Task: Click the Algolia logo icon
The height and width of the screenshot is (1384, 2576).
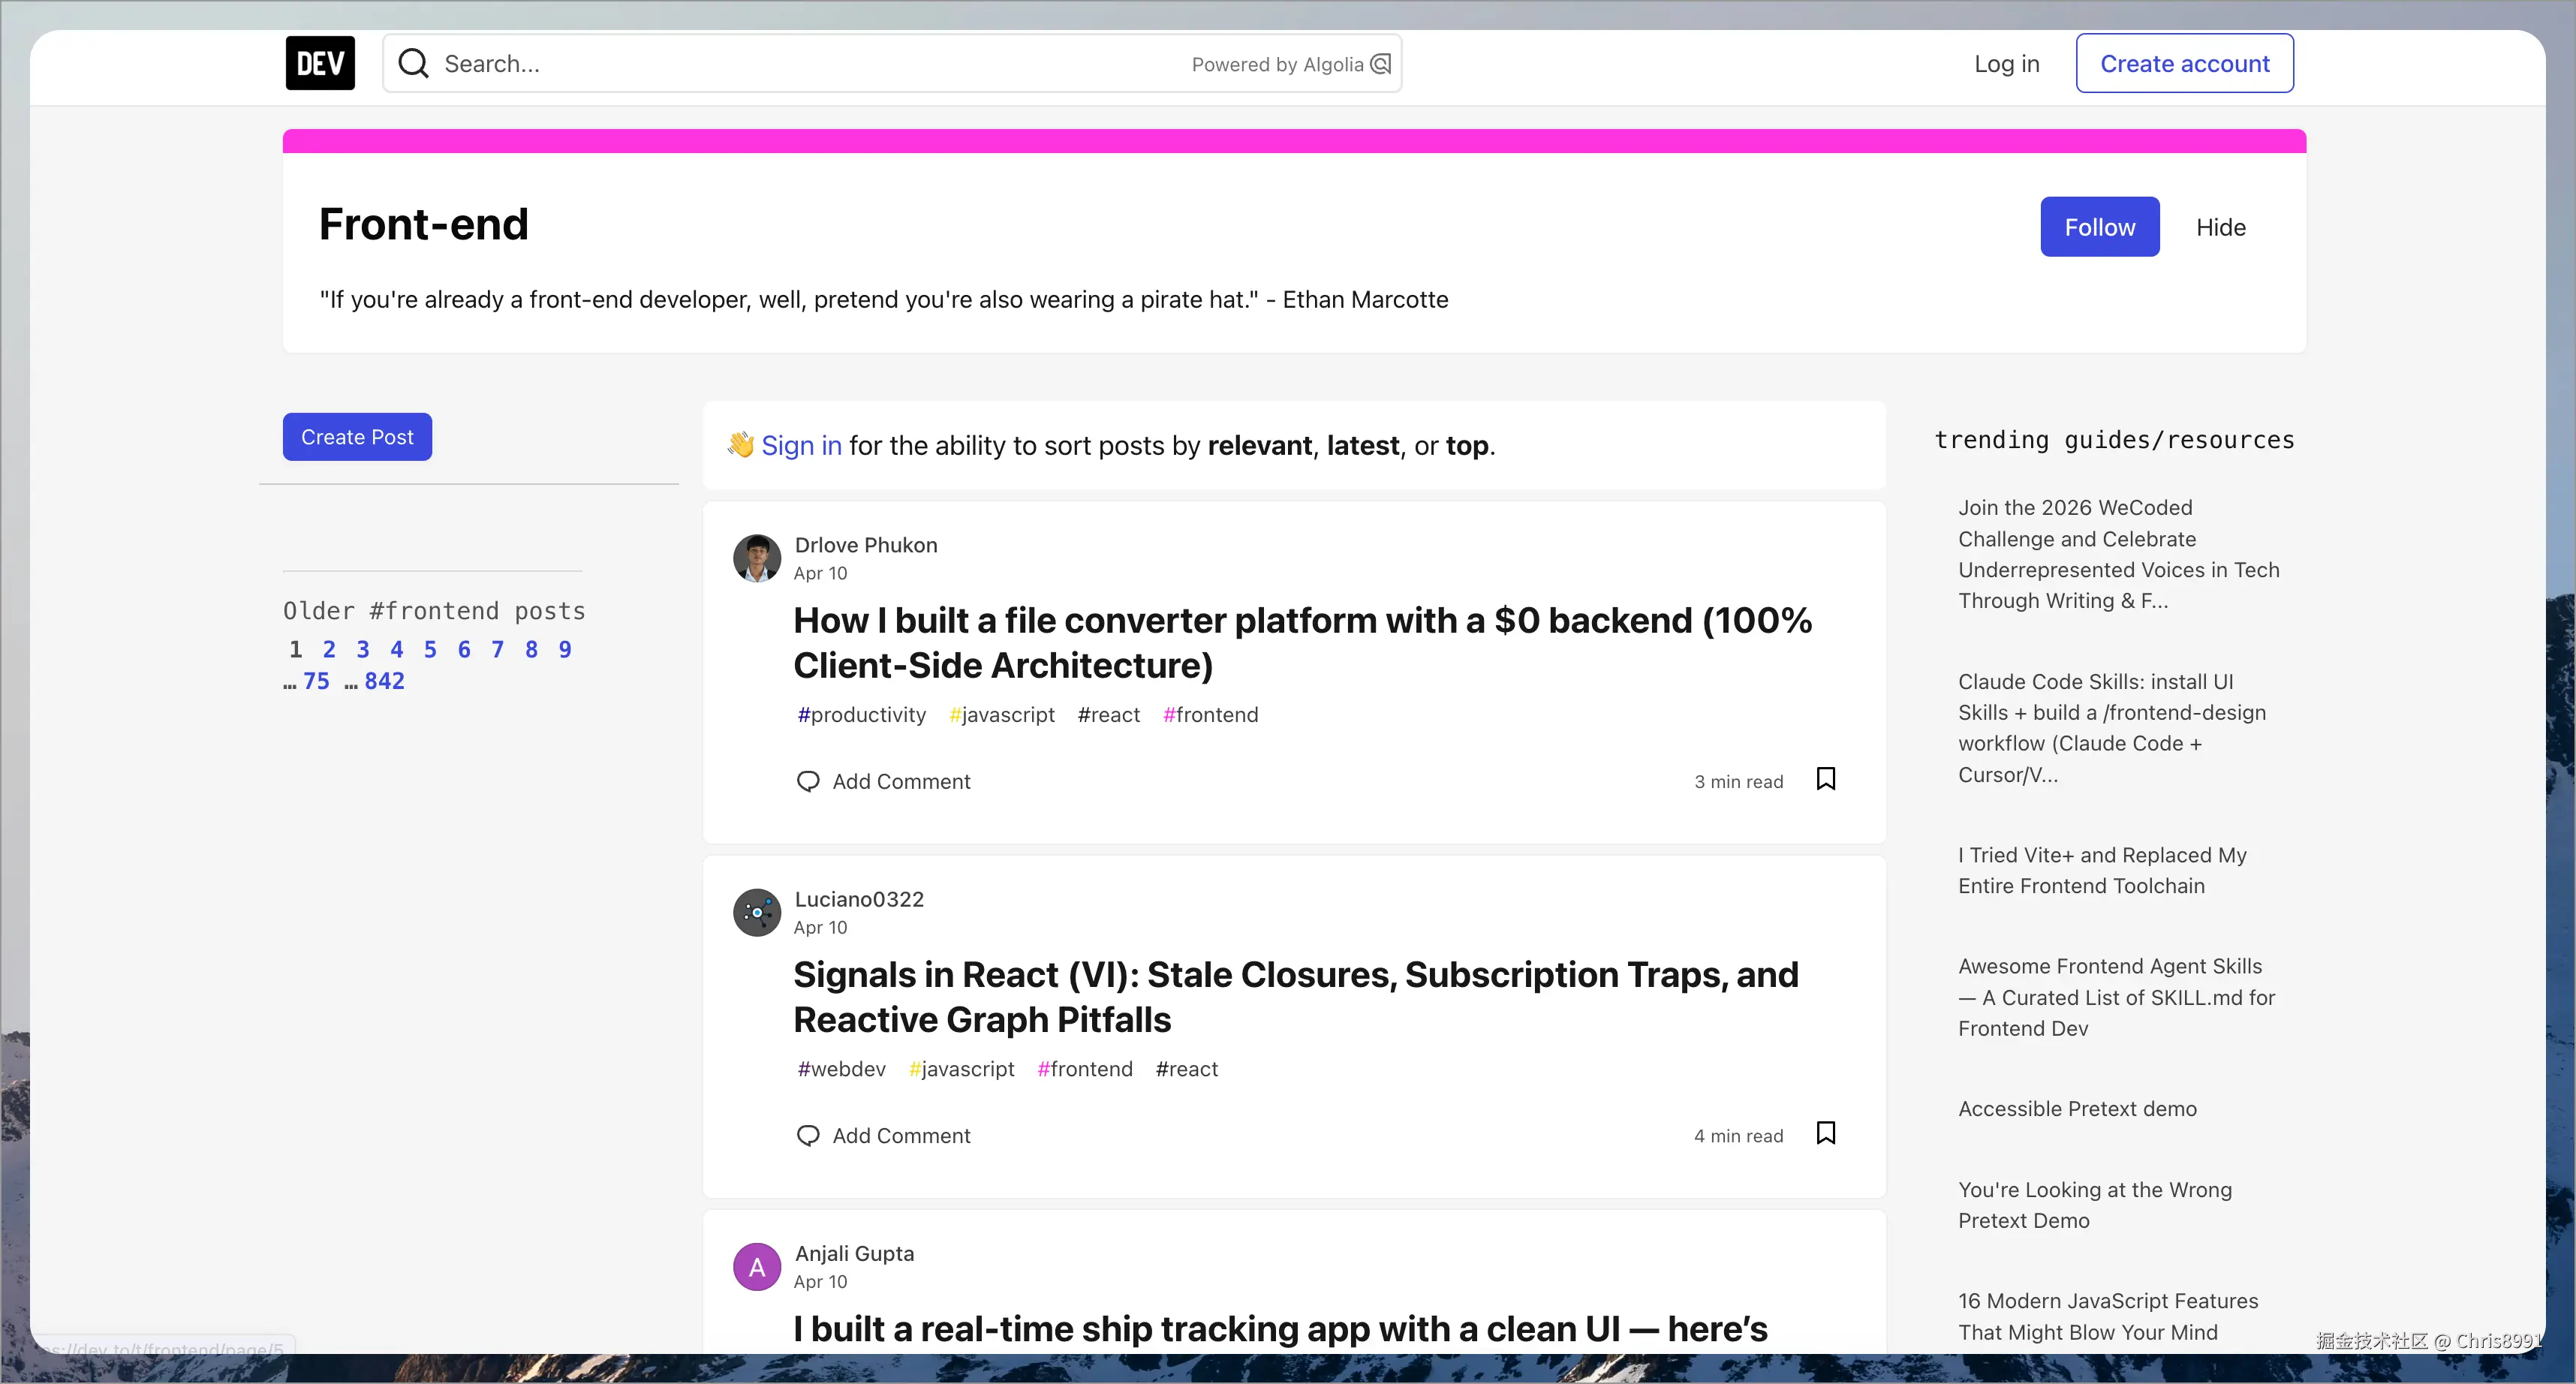Action: point(1381,64)
